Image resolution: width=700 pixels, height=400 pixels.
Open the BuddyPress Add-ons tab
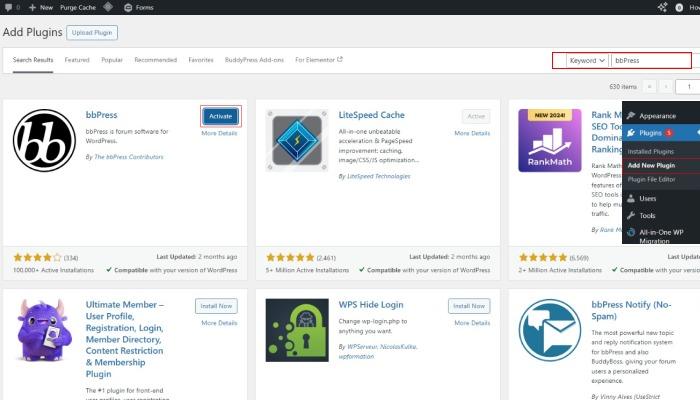pyautogui.click(x=254, y=60)
